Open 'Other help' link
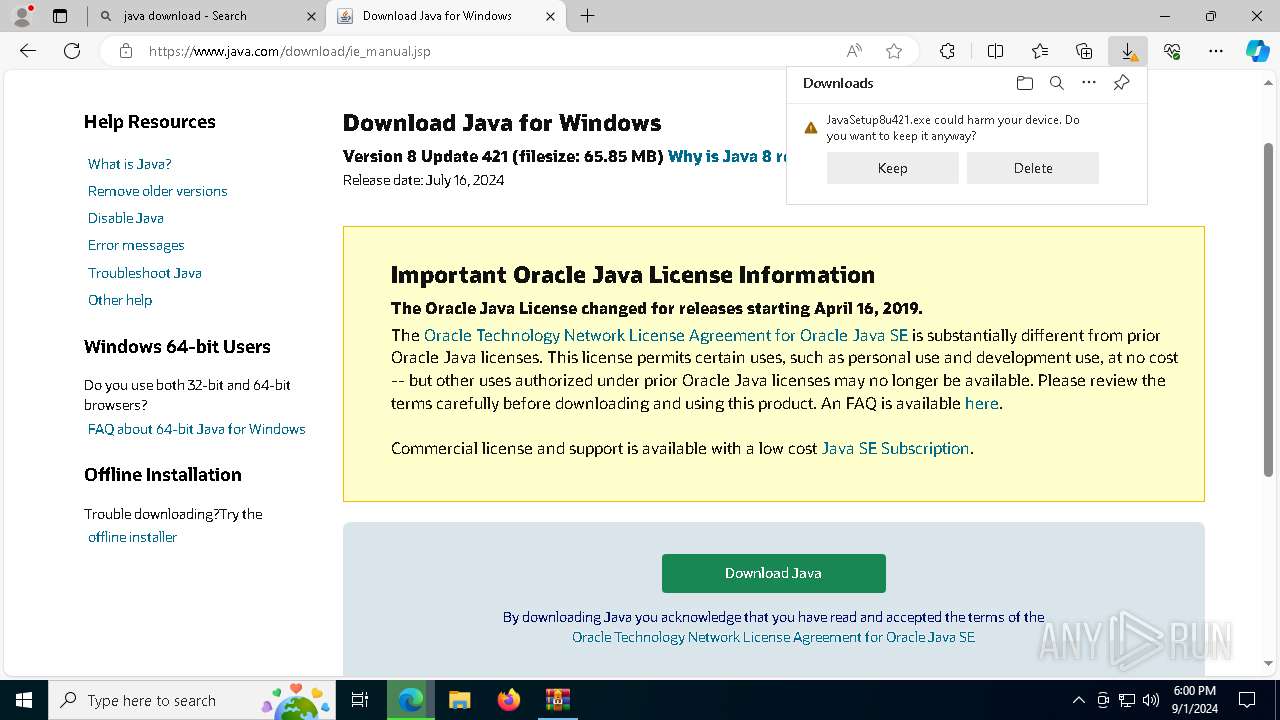 (x=120, y=300)
